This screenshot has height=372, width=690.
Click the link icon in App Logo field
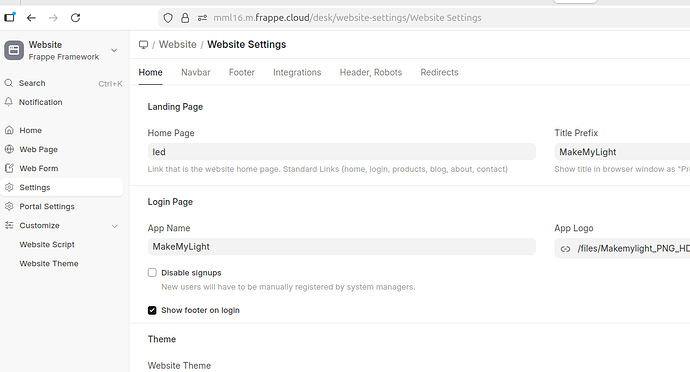[x=565, y=249]
